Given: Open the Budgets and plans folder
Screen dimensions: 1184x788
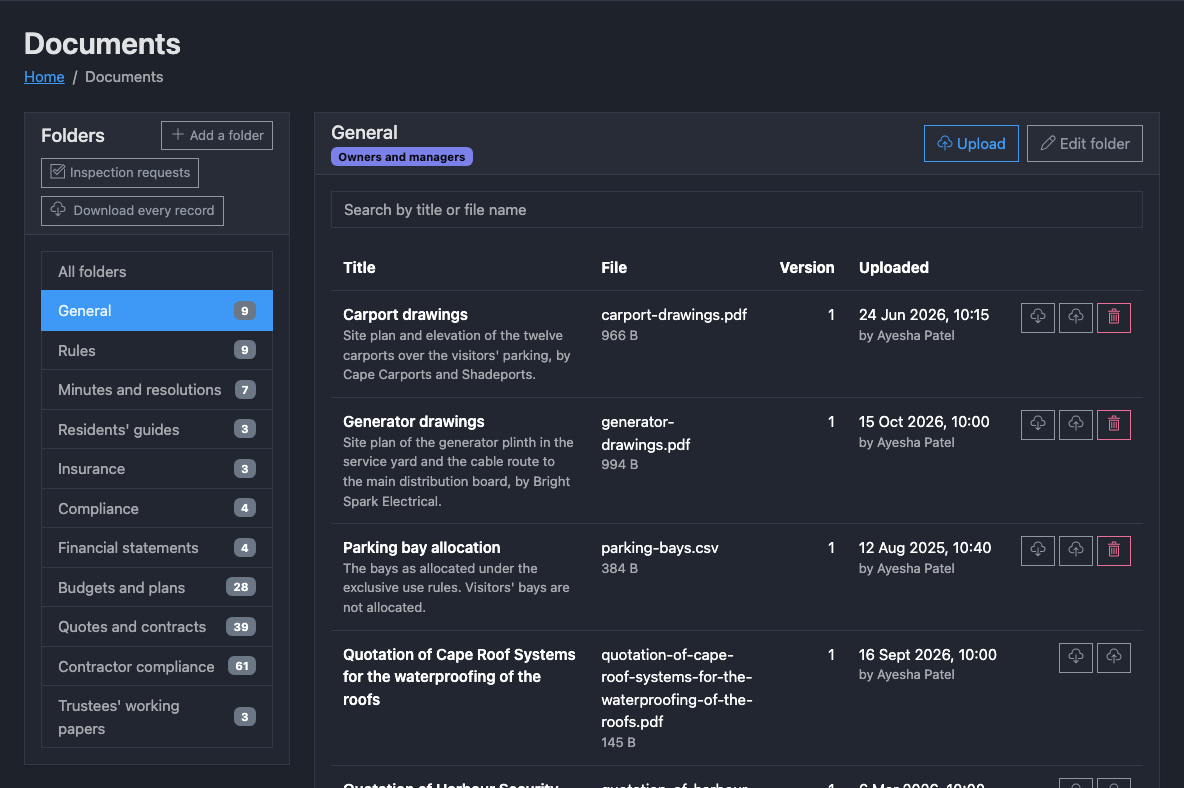Looking at the screenshot, I should click(x=156, y=587).
